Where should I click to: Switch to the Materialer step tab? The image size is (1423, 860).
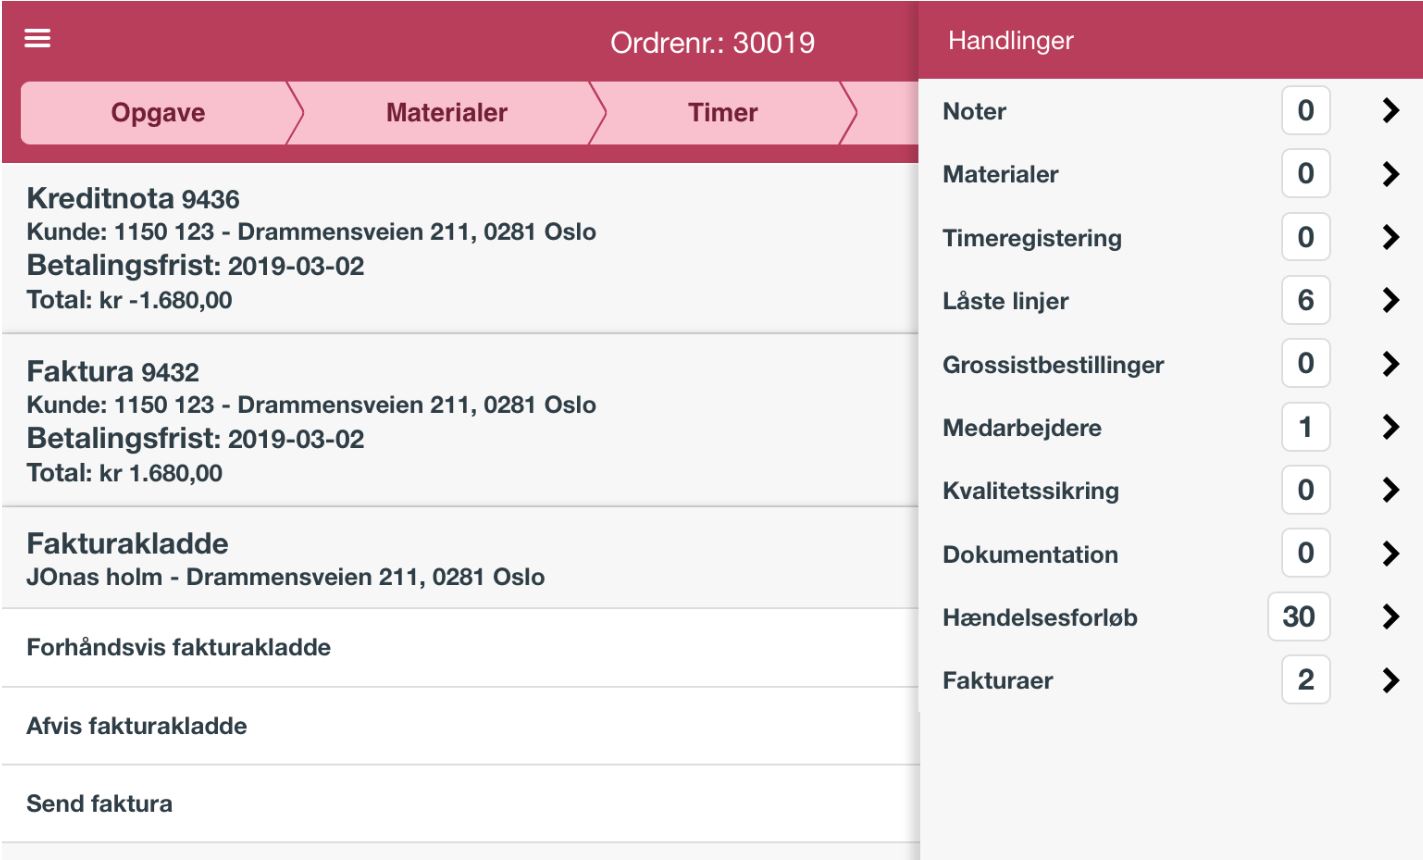pyautogui.click(x=447, y=113)
